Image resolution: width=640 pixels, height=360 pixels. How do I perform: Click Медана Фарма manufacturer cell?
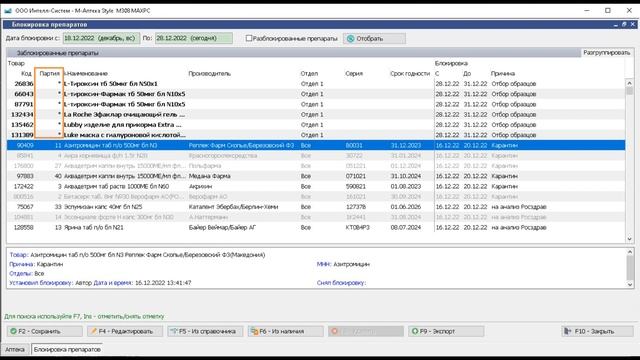coord(209,176)
